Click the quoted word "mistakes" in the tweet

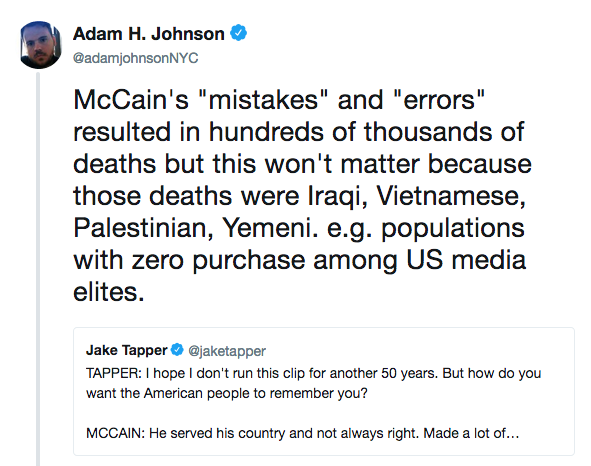coord(263,100)
